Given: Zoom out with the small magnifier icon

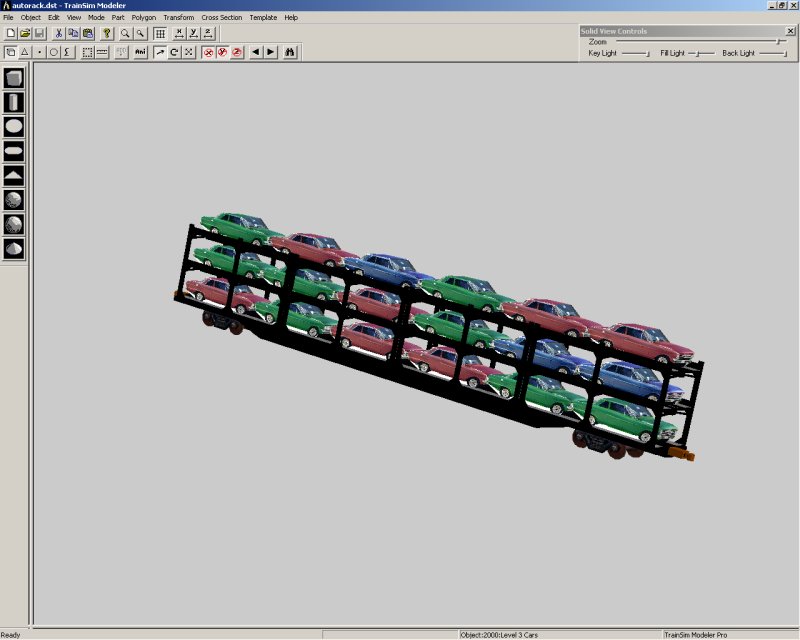Looking at the screenshot, I should click(140, 34).
